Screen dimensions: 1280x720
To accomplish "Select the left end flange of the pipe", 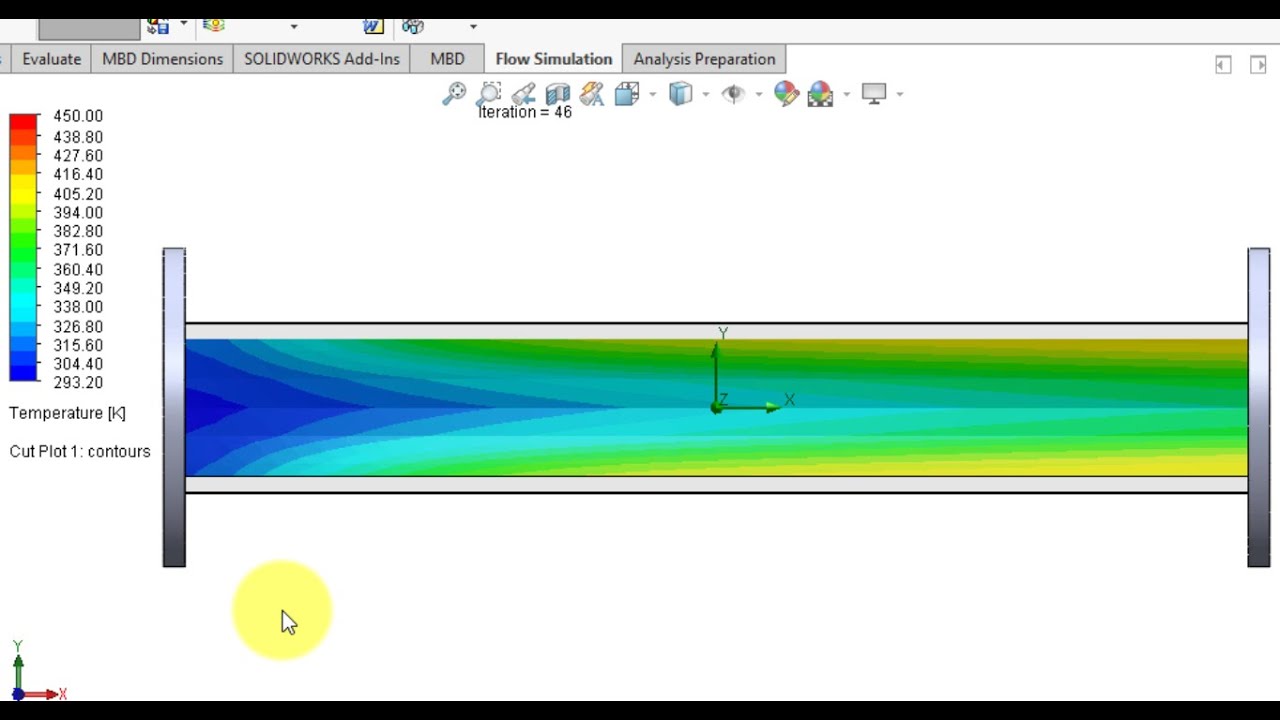I will pyautogui.click(x=174, y=407).
